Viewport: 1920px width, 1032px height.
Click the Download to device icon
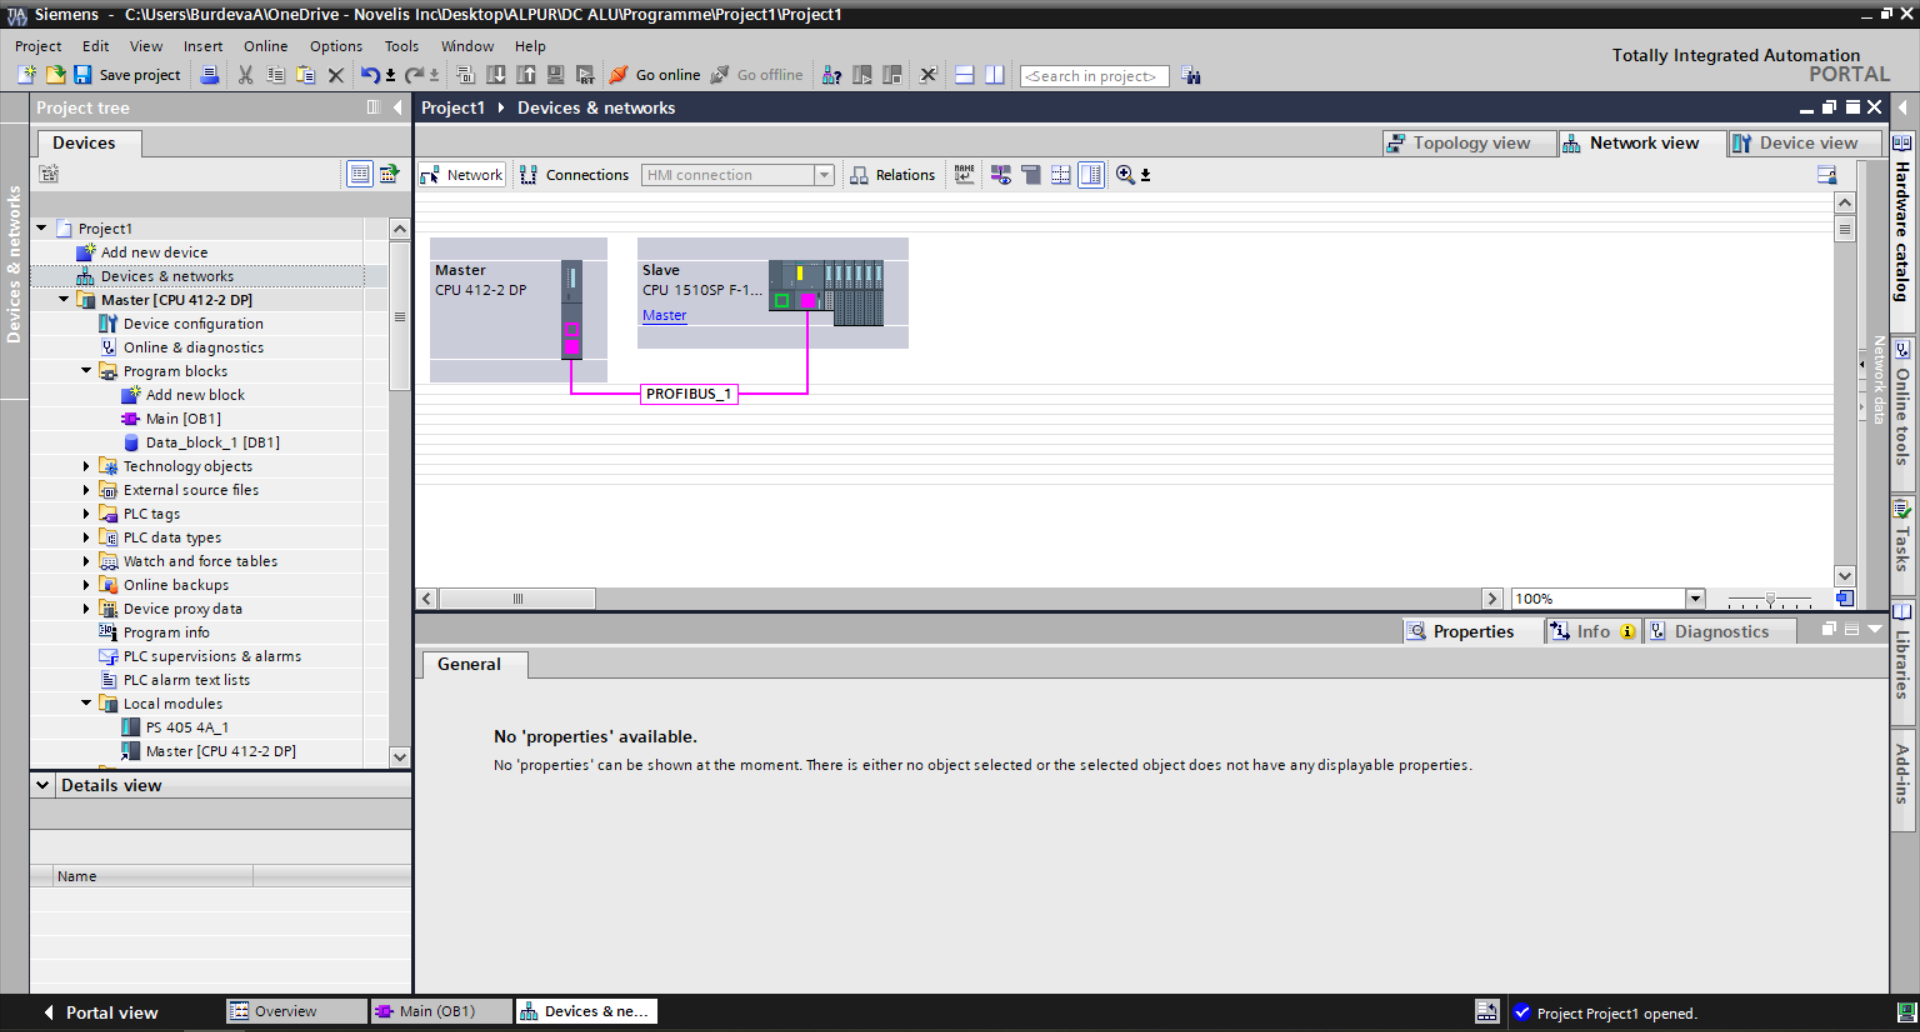(495, 75)
